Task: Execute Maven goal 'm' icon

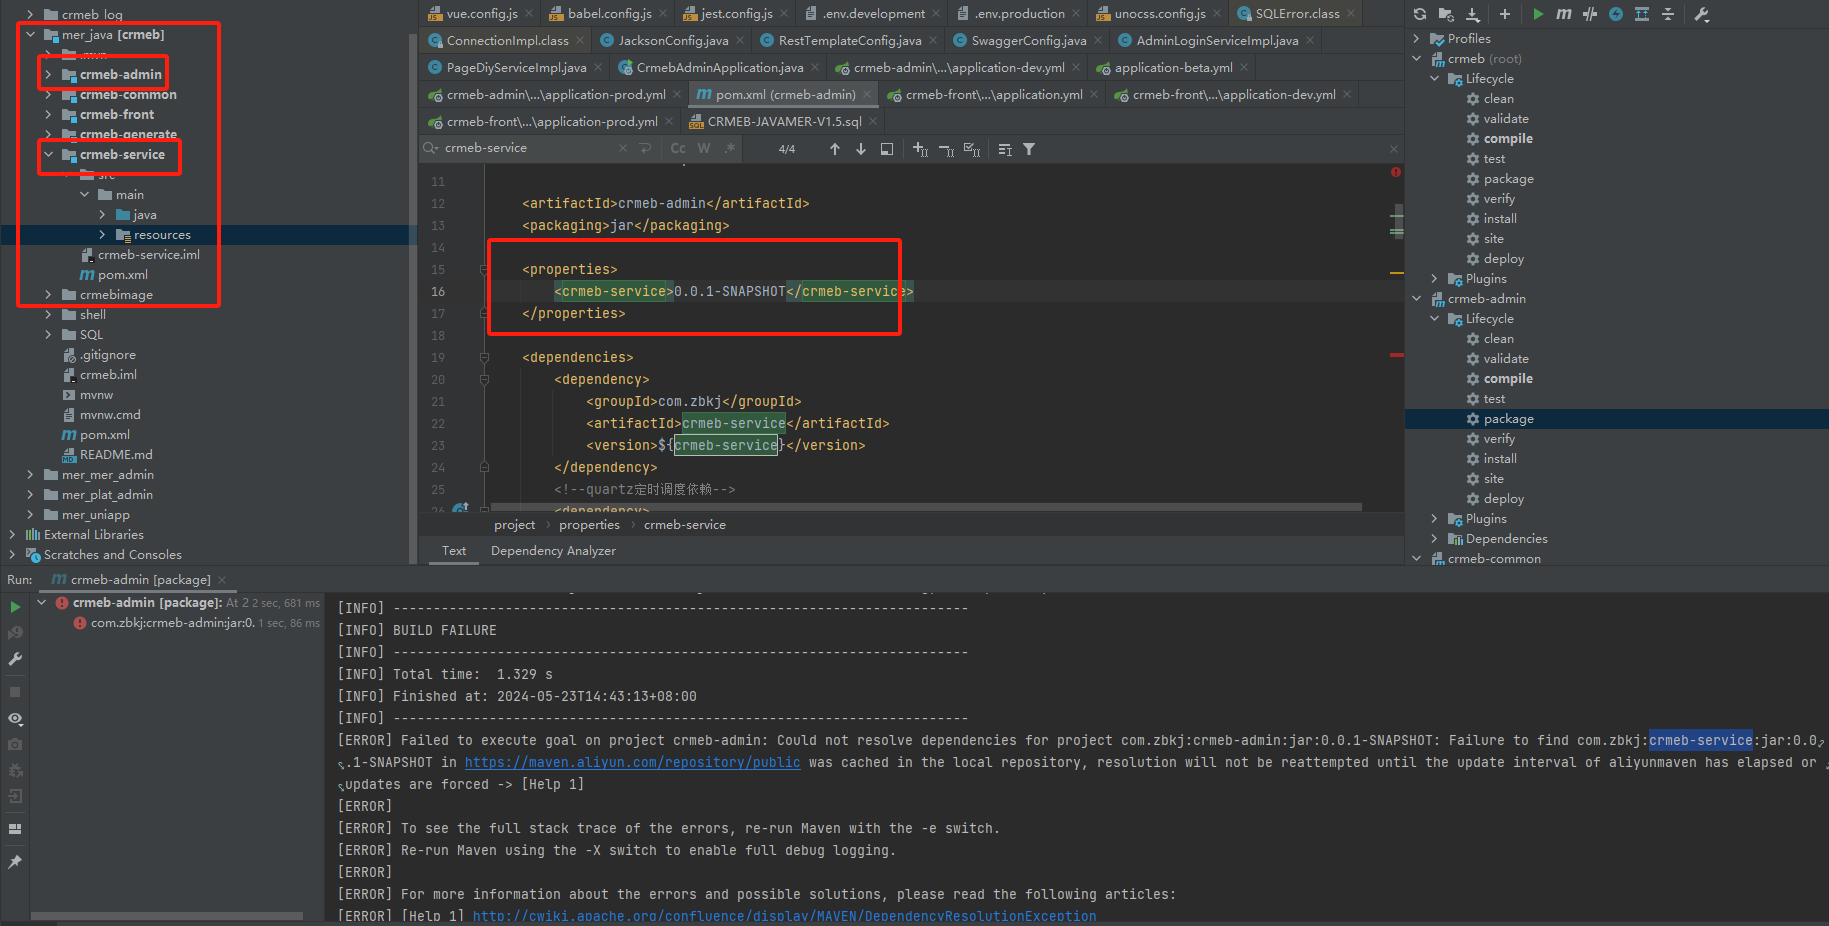Action: pos(1564,14)
